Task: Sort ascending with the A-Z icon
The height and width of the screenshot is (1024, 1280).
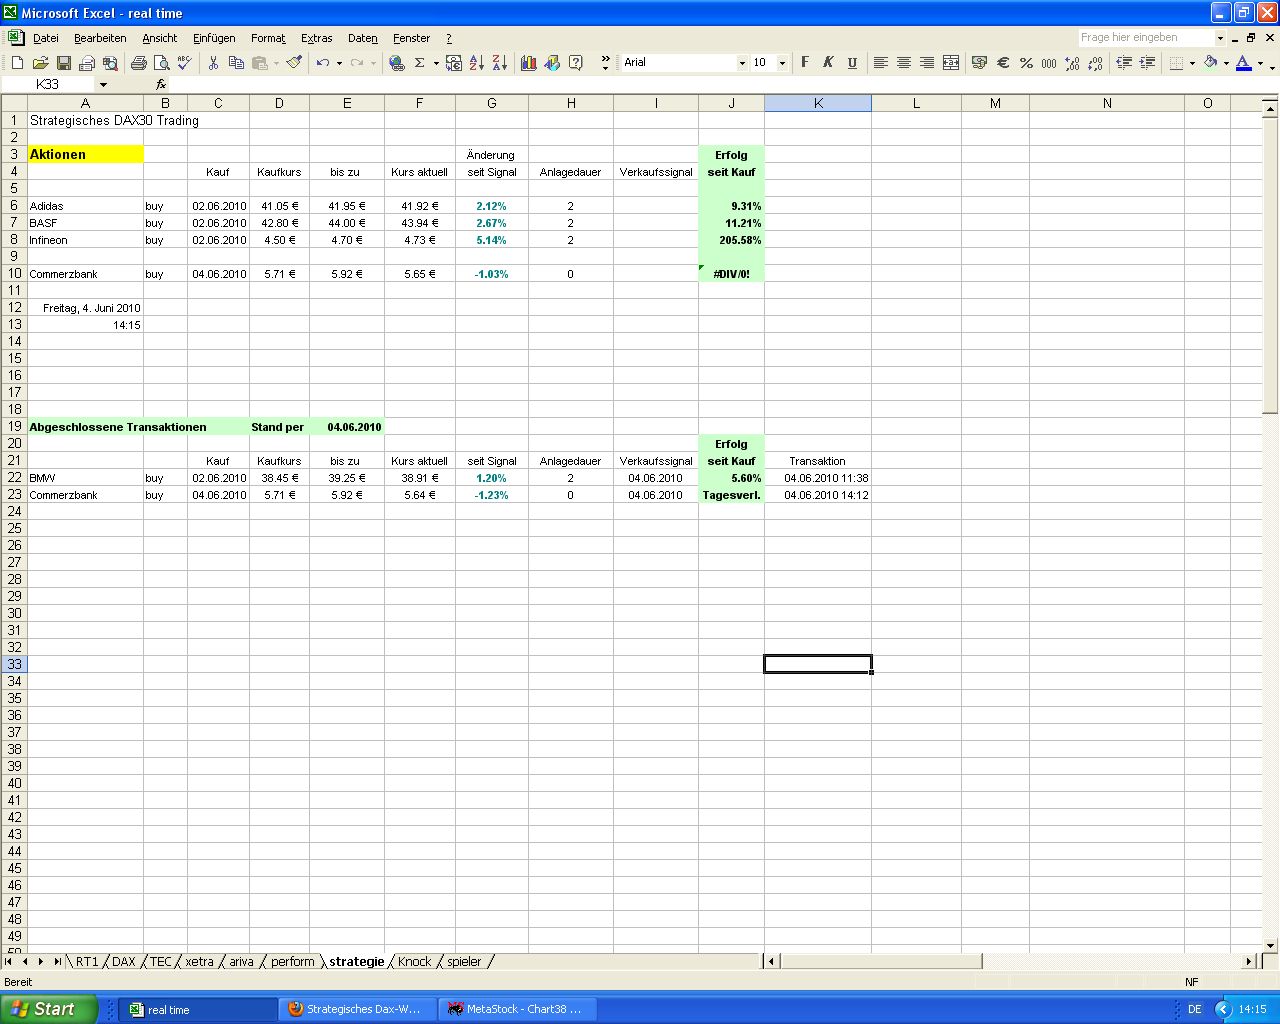Action: point(475,62)
